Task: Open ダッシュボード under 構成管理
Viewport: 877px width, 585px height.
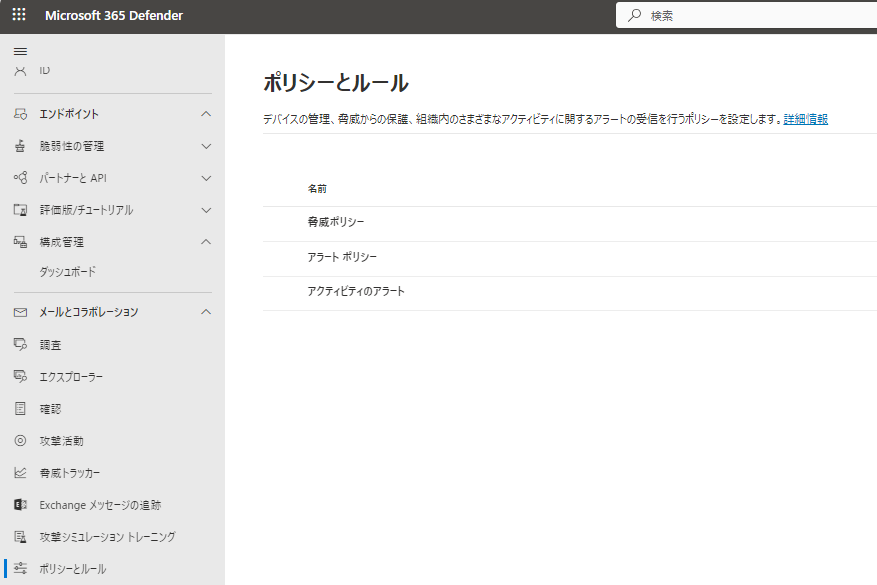Action: (68, 272)
